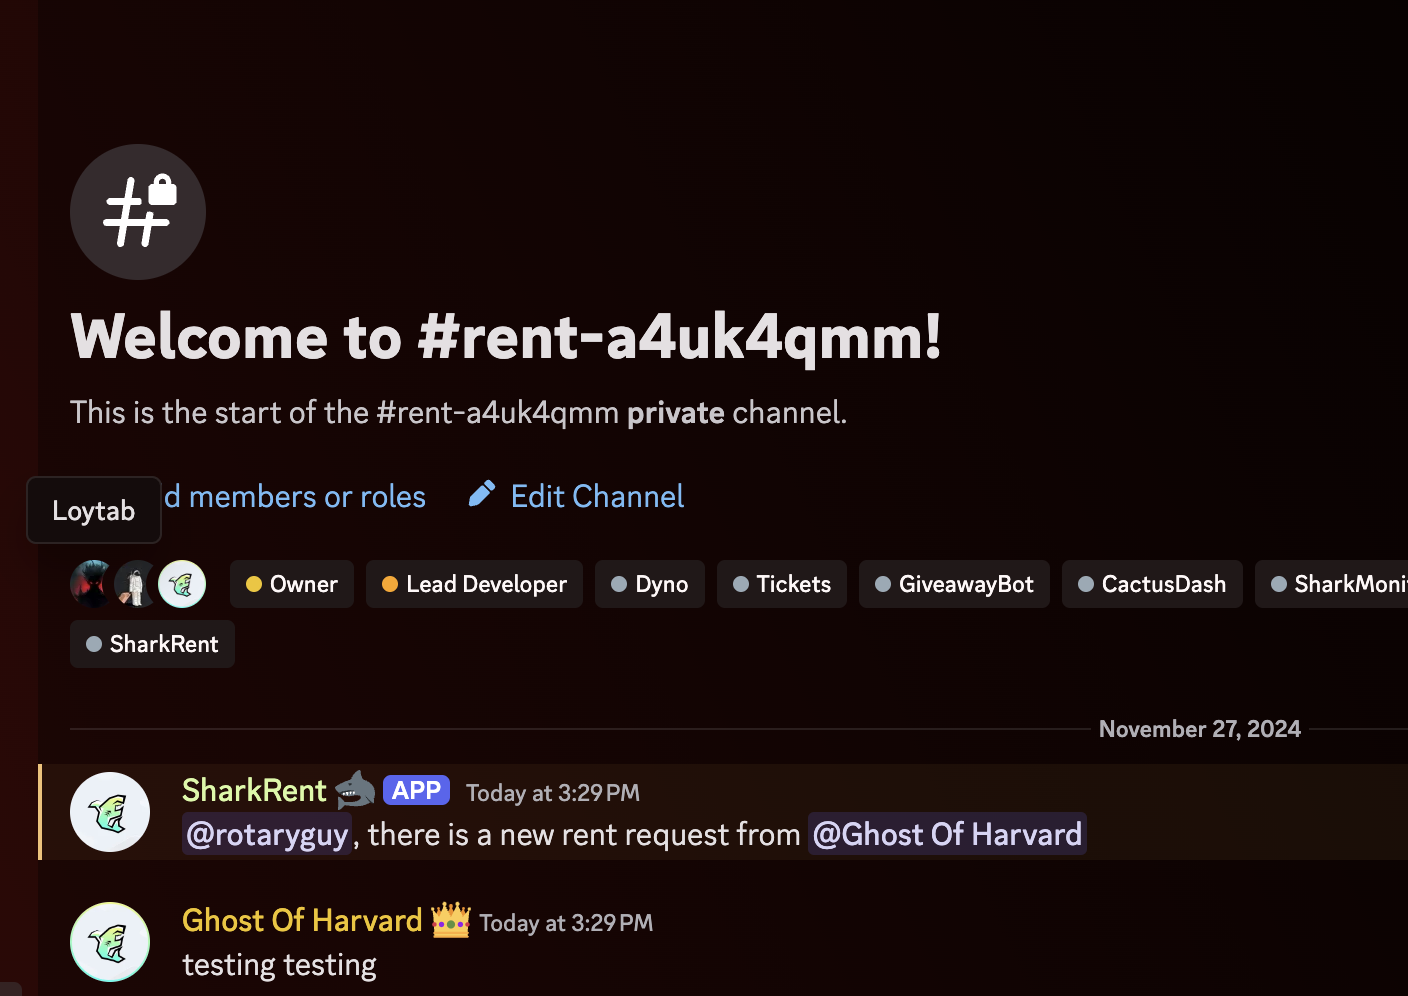The width and height of the screenshot is (1408, 996).
Task: Select the GiveawayBot role chip
Action: click(954, 584)
